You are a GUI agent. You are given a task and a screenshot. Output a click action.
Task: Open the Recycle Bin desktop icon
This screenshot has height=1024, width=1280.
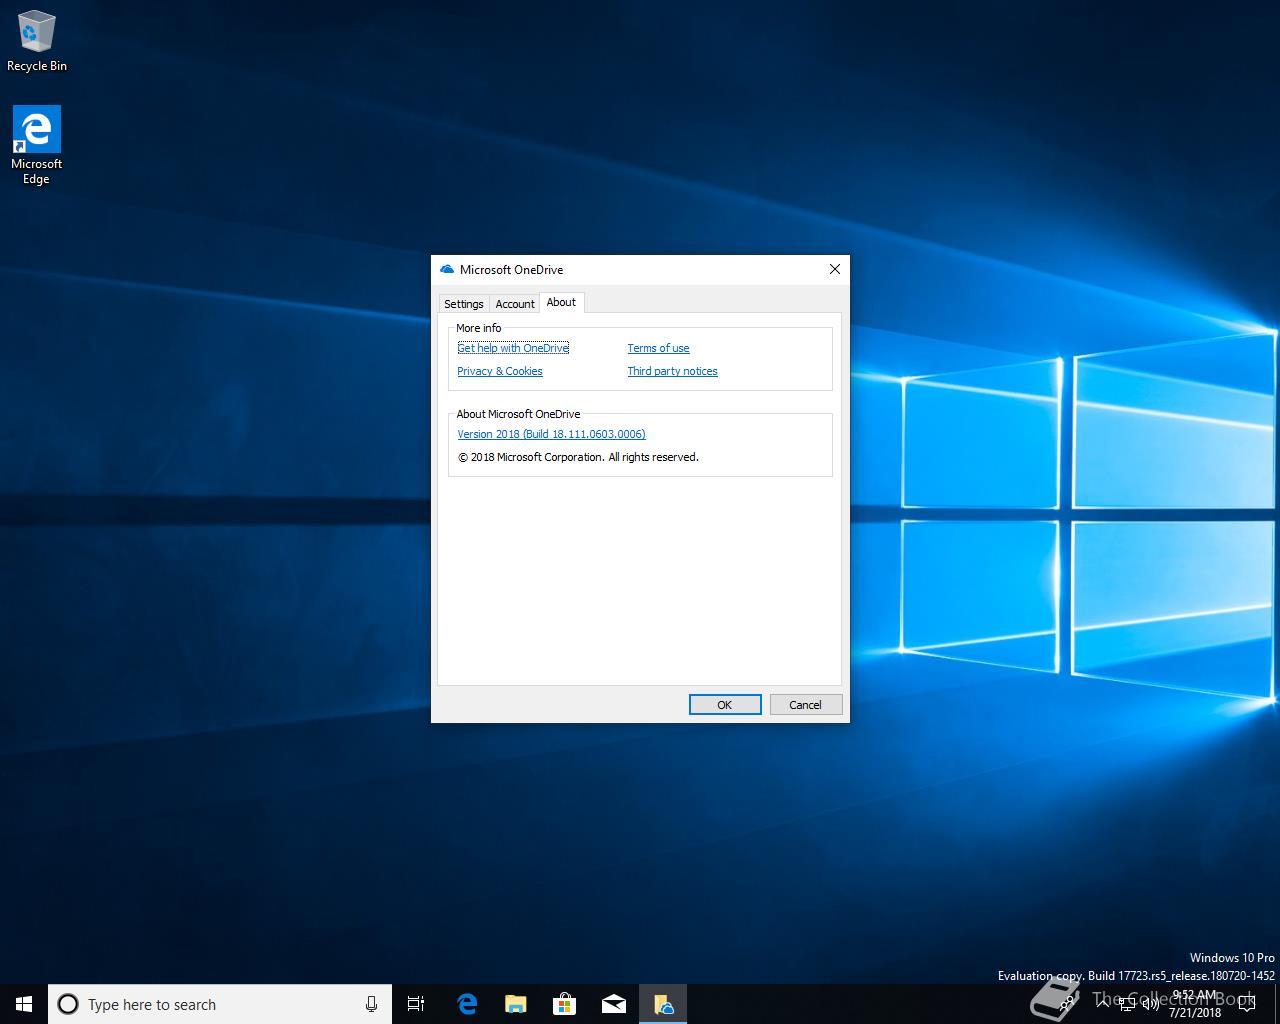36,41
